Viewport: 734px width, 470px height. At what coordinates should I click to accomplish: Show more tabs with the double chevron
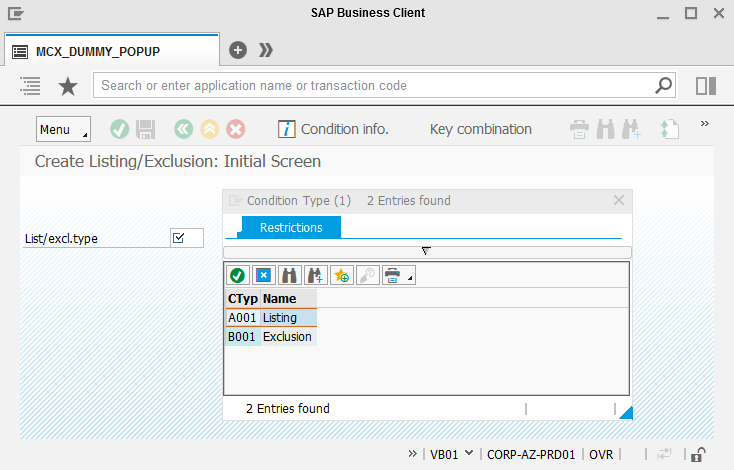pyautogui.click(x=266, y=50)
